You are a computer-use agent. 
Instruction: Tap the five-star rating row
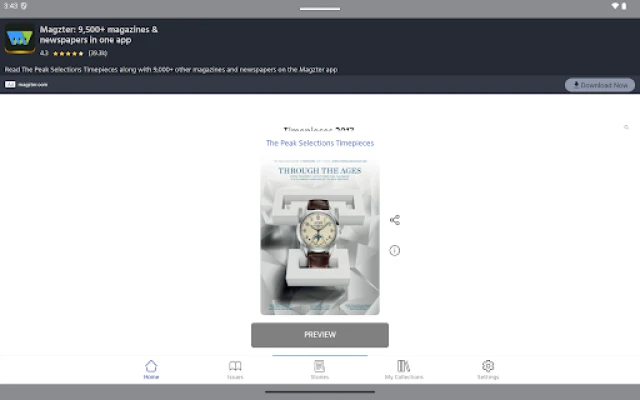(68, 52)
